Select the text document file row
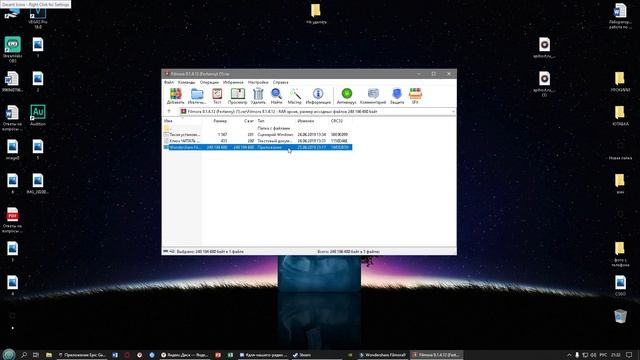Screen dimensions: 640x360 [257, 141]
